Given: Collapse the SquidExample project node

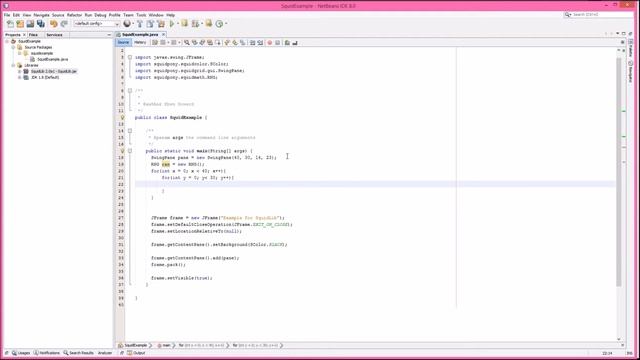Looking at the screenshot, I should (7, 41).
